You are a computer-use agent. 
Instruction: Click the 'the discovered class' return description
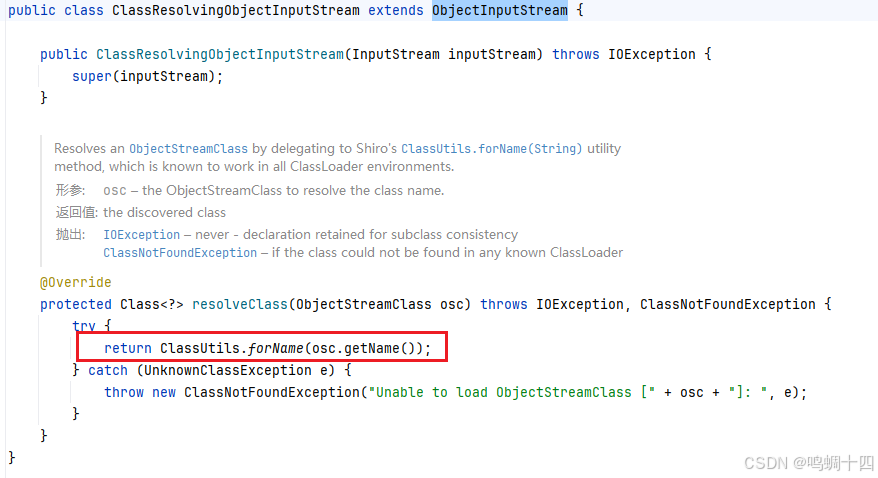[164, 213]
